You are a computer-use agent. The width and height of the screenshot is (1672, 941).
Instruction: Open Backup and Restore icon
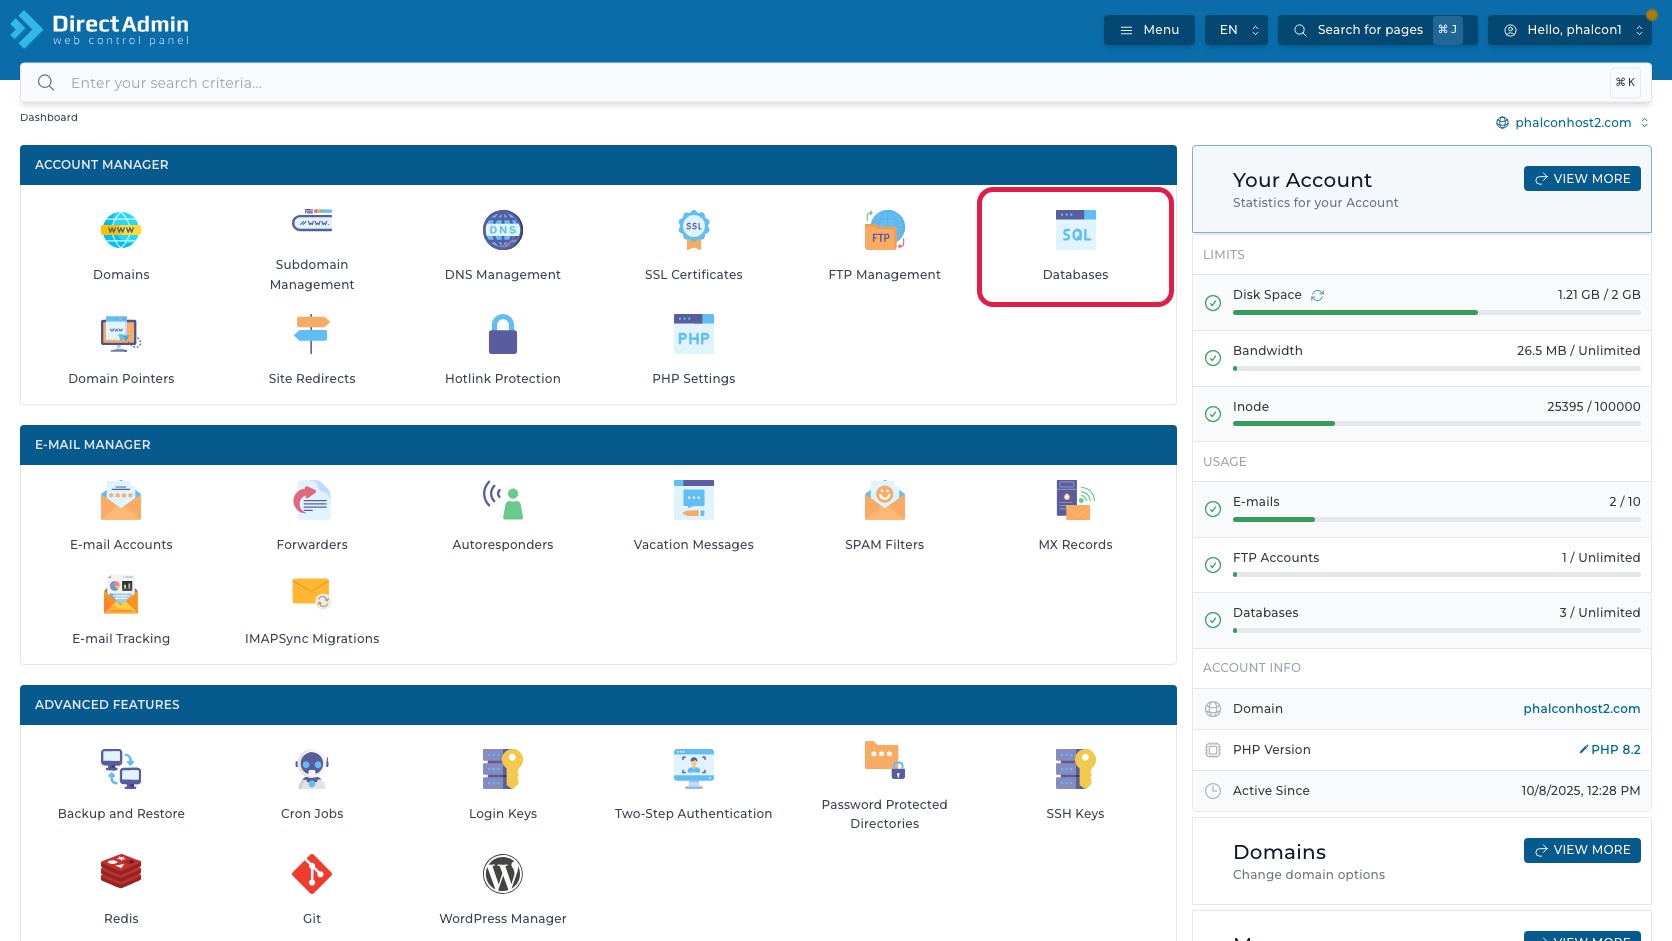[x=121, y=769]
